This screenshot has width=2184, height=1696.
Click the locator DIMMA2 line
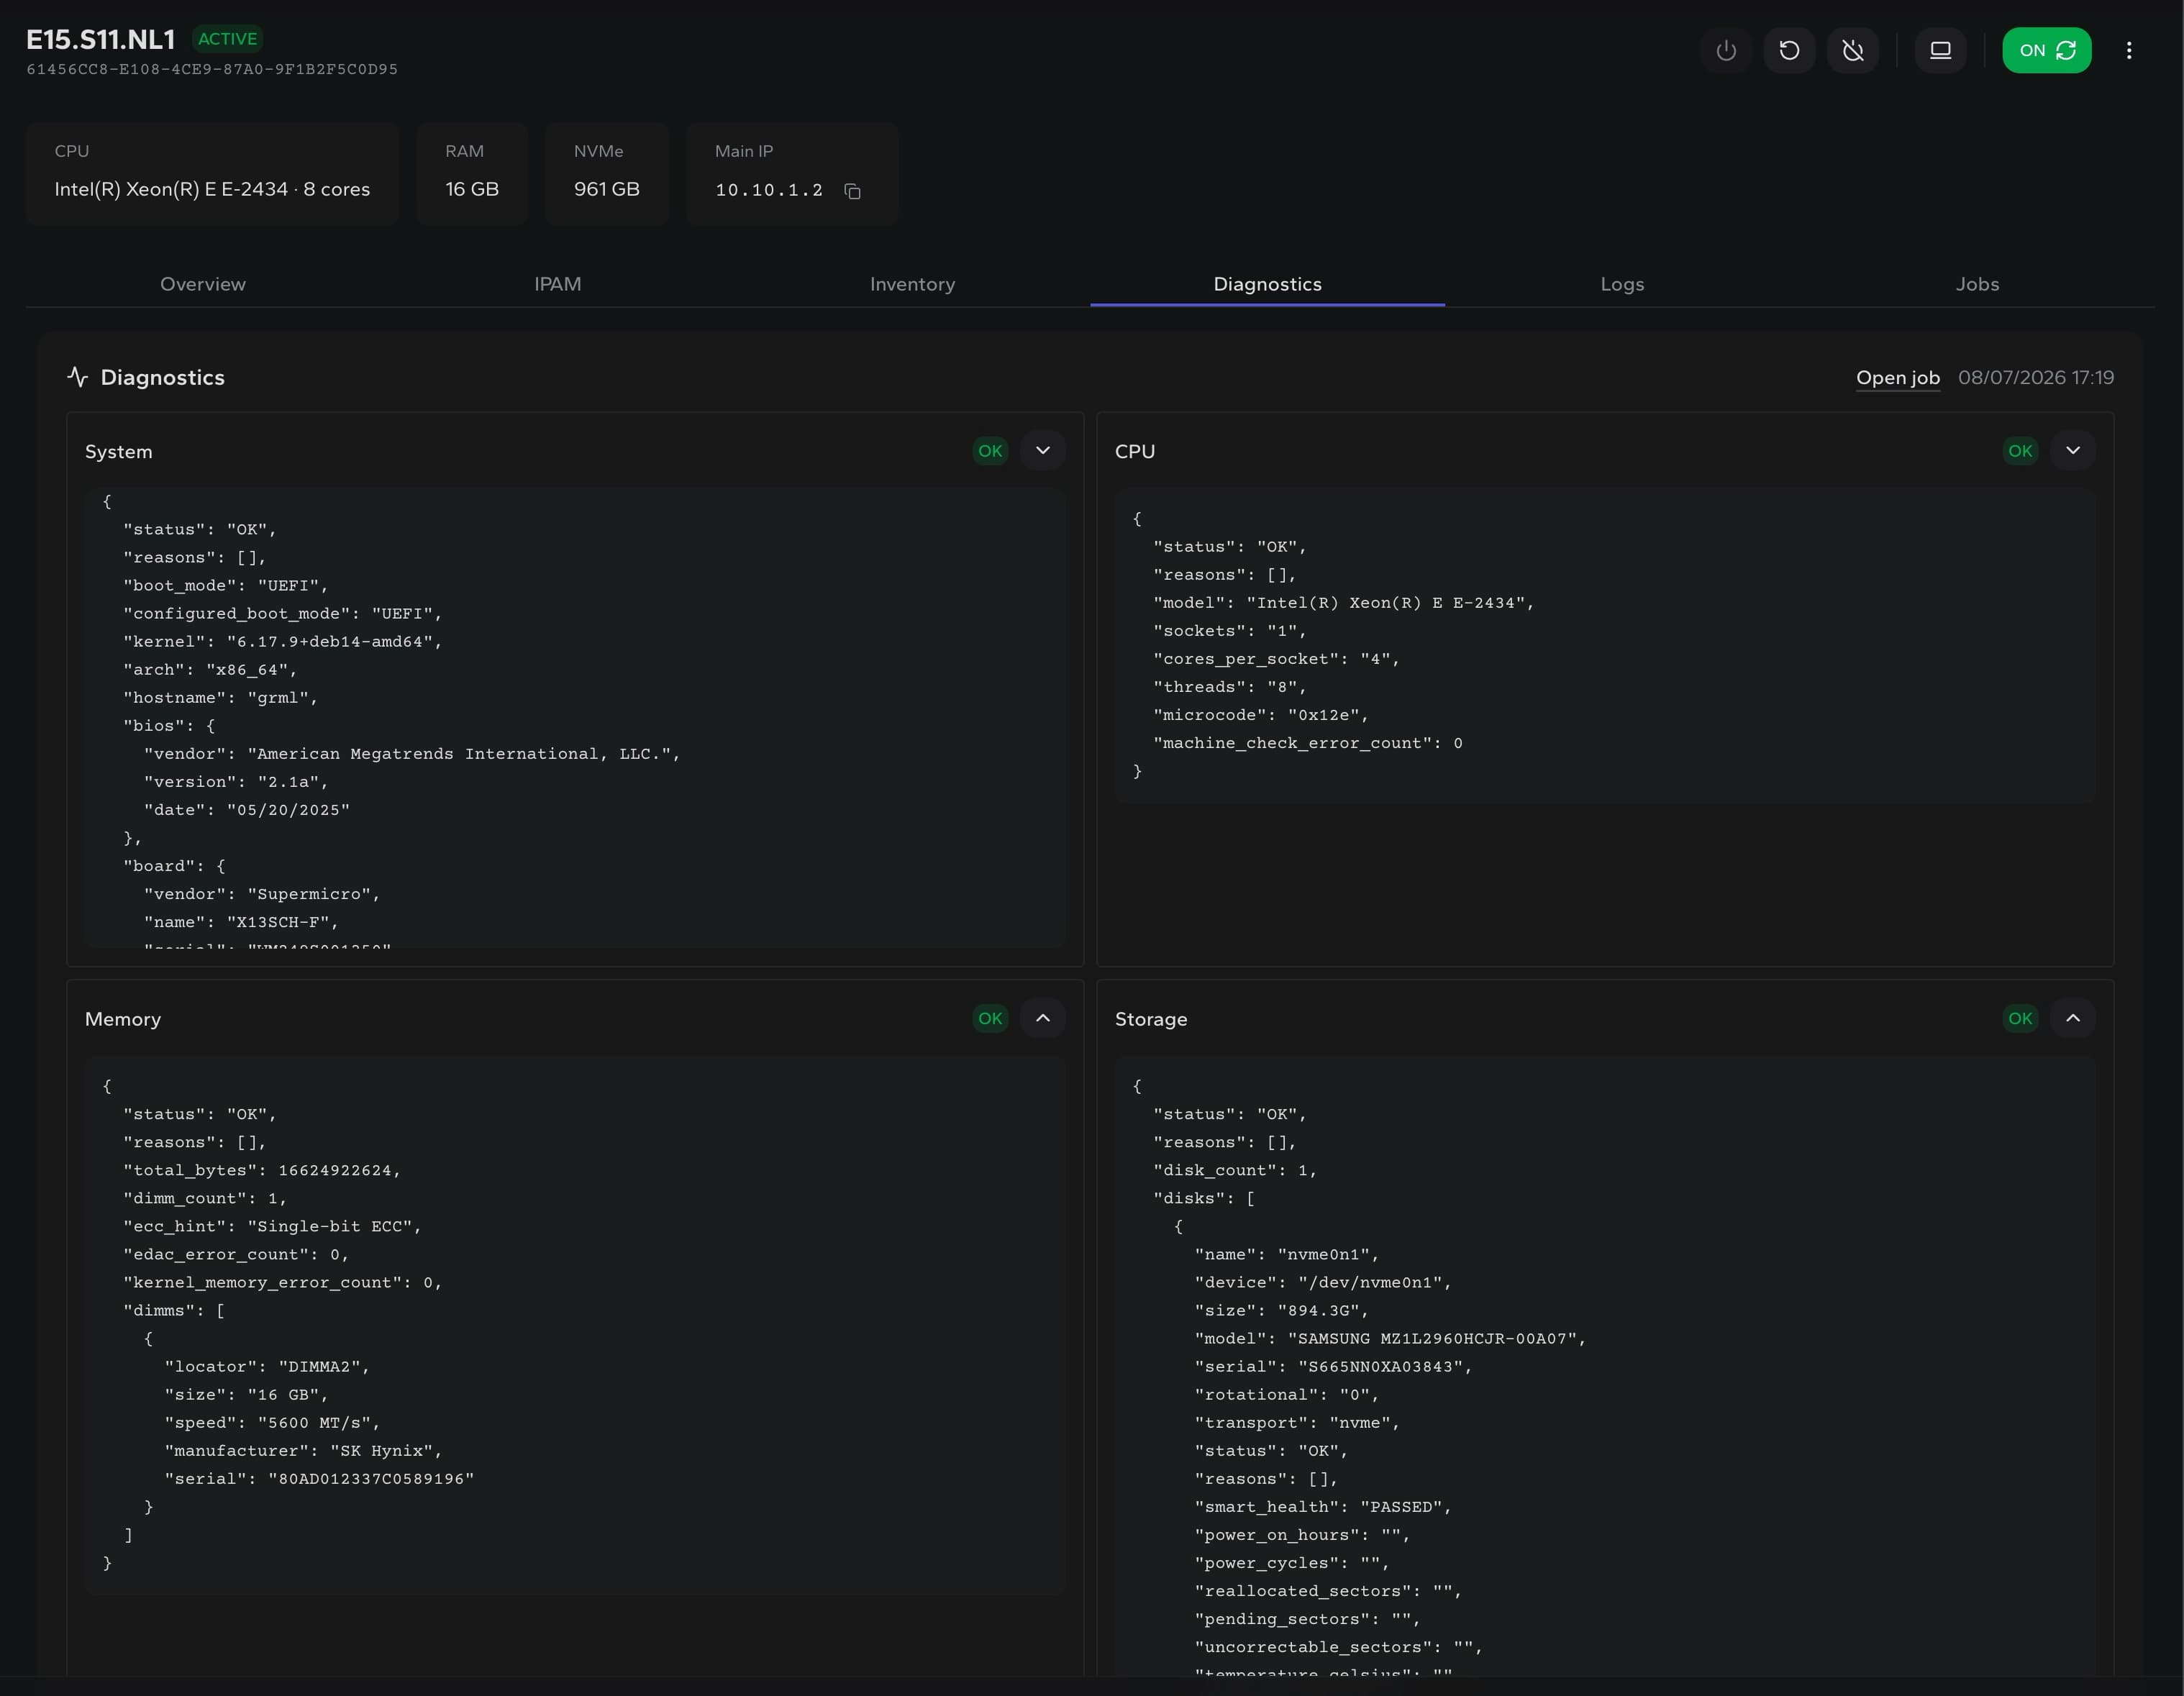[267, 1366]
